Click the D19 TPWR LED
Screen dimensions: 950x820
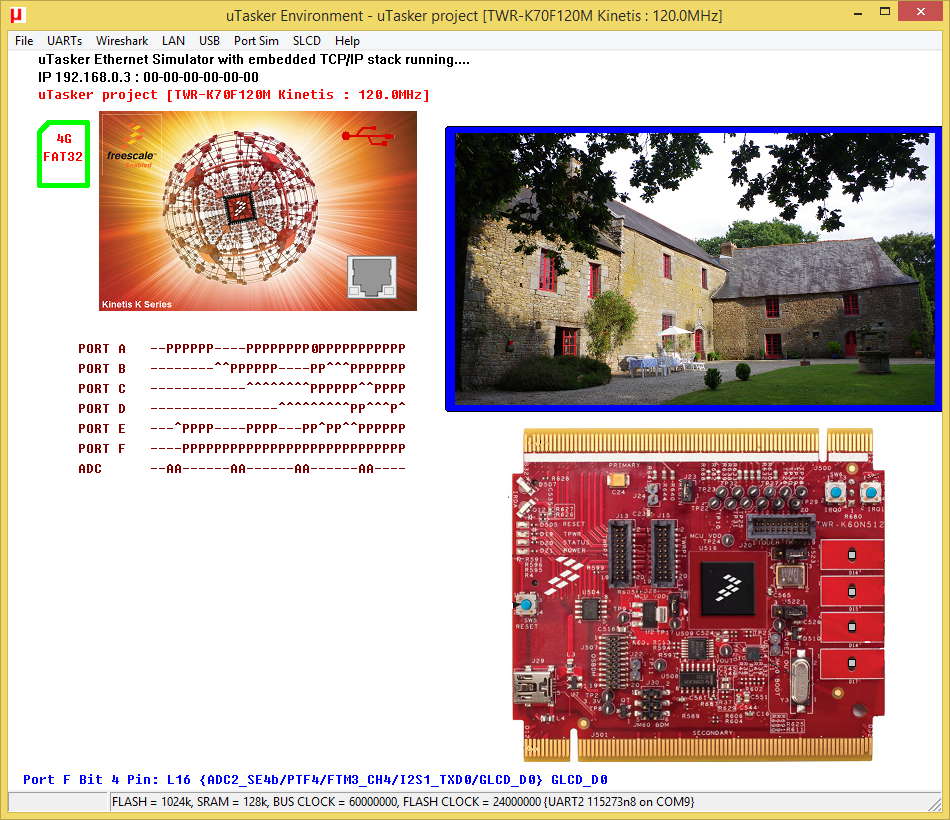(523, 534)
